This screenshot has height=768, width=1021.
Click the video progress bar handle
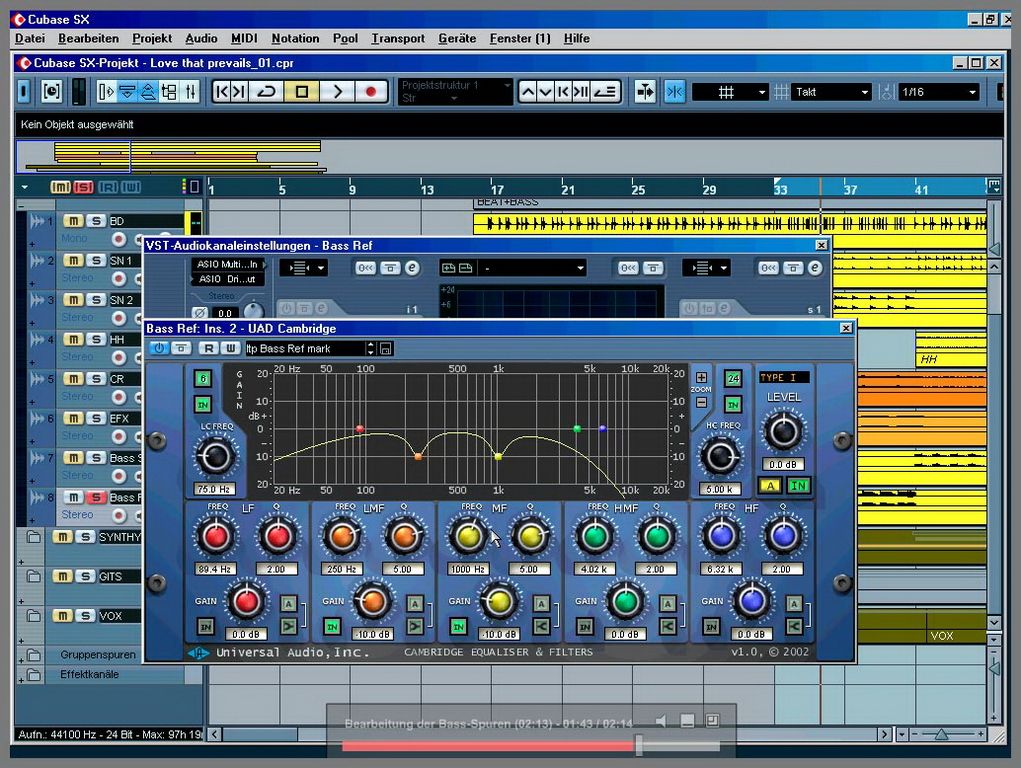point(639,745)
